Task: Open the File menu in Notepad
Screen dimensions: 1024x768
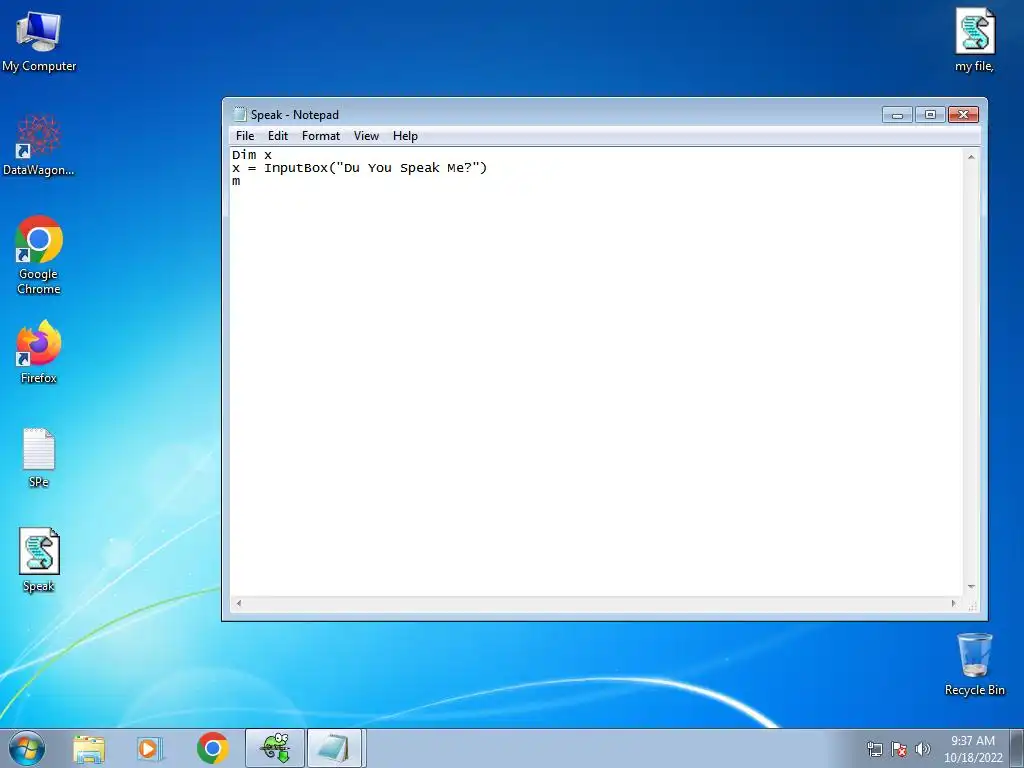Action: 245,136
